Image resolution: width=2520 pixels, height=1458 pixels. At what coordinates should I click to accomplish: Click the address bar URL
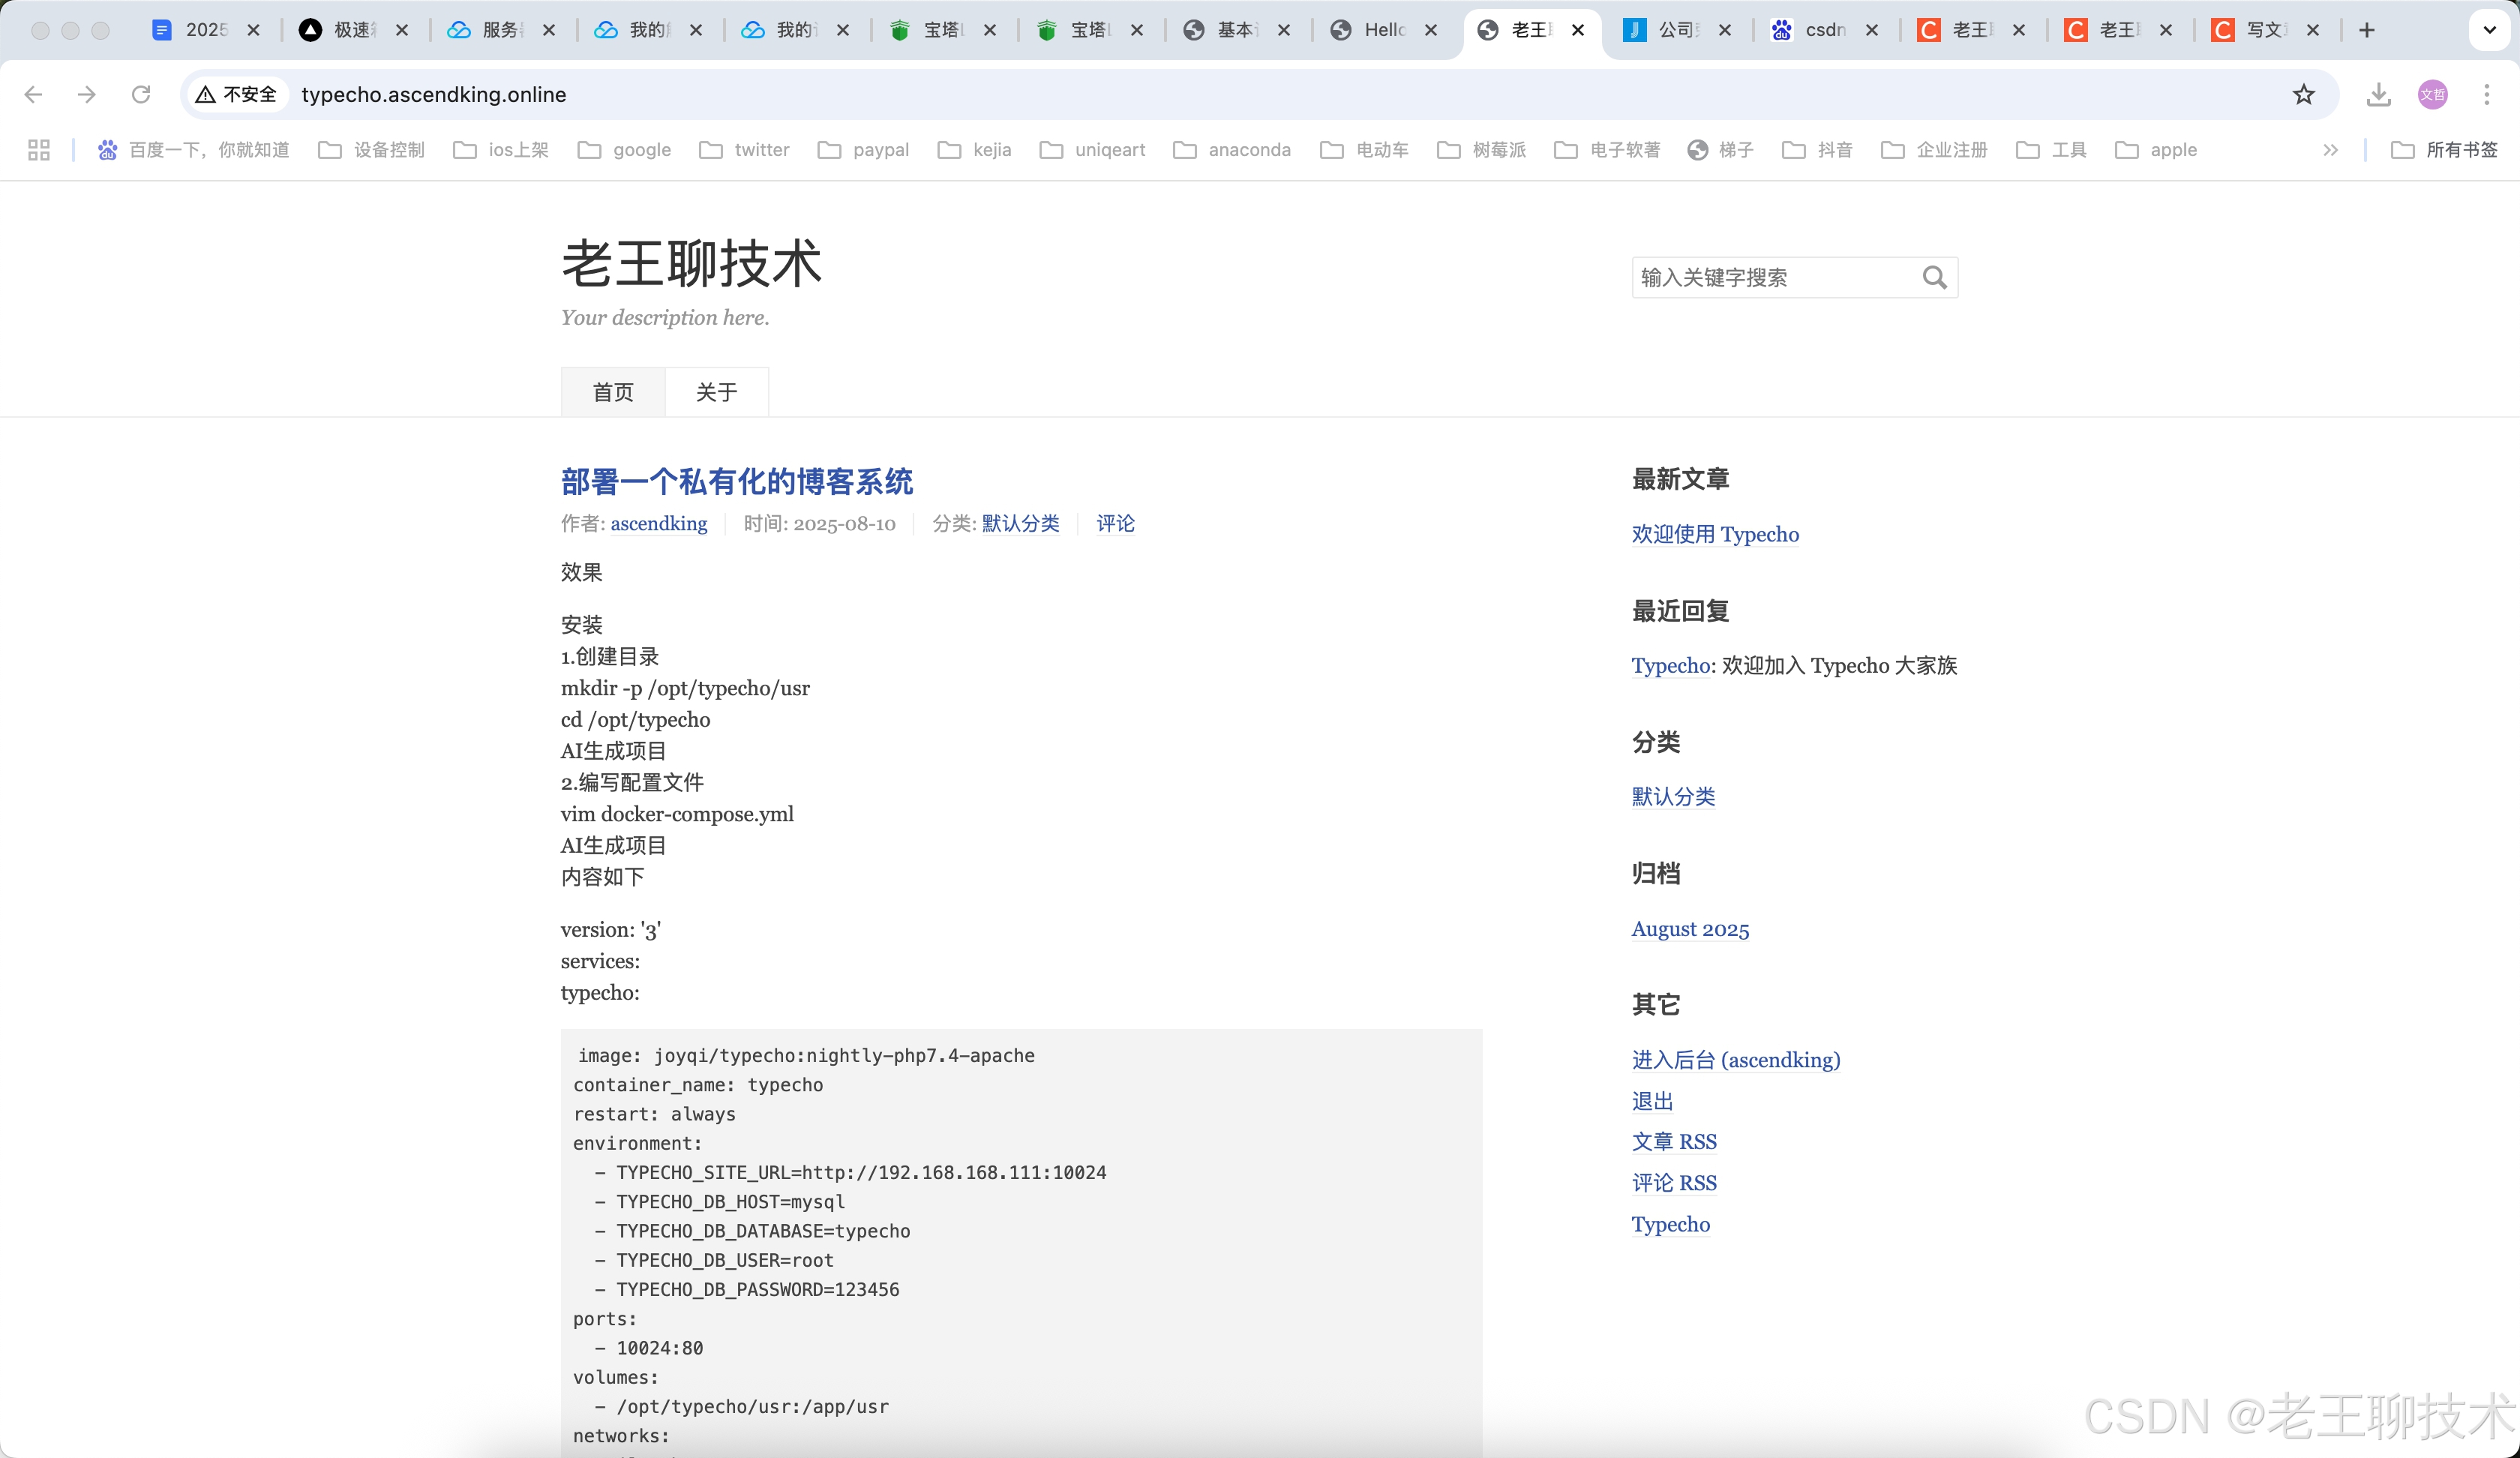[434, 94]
